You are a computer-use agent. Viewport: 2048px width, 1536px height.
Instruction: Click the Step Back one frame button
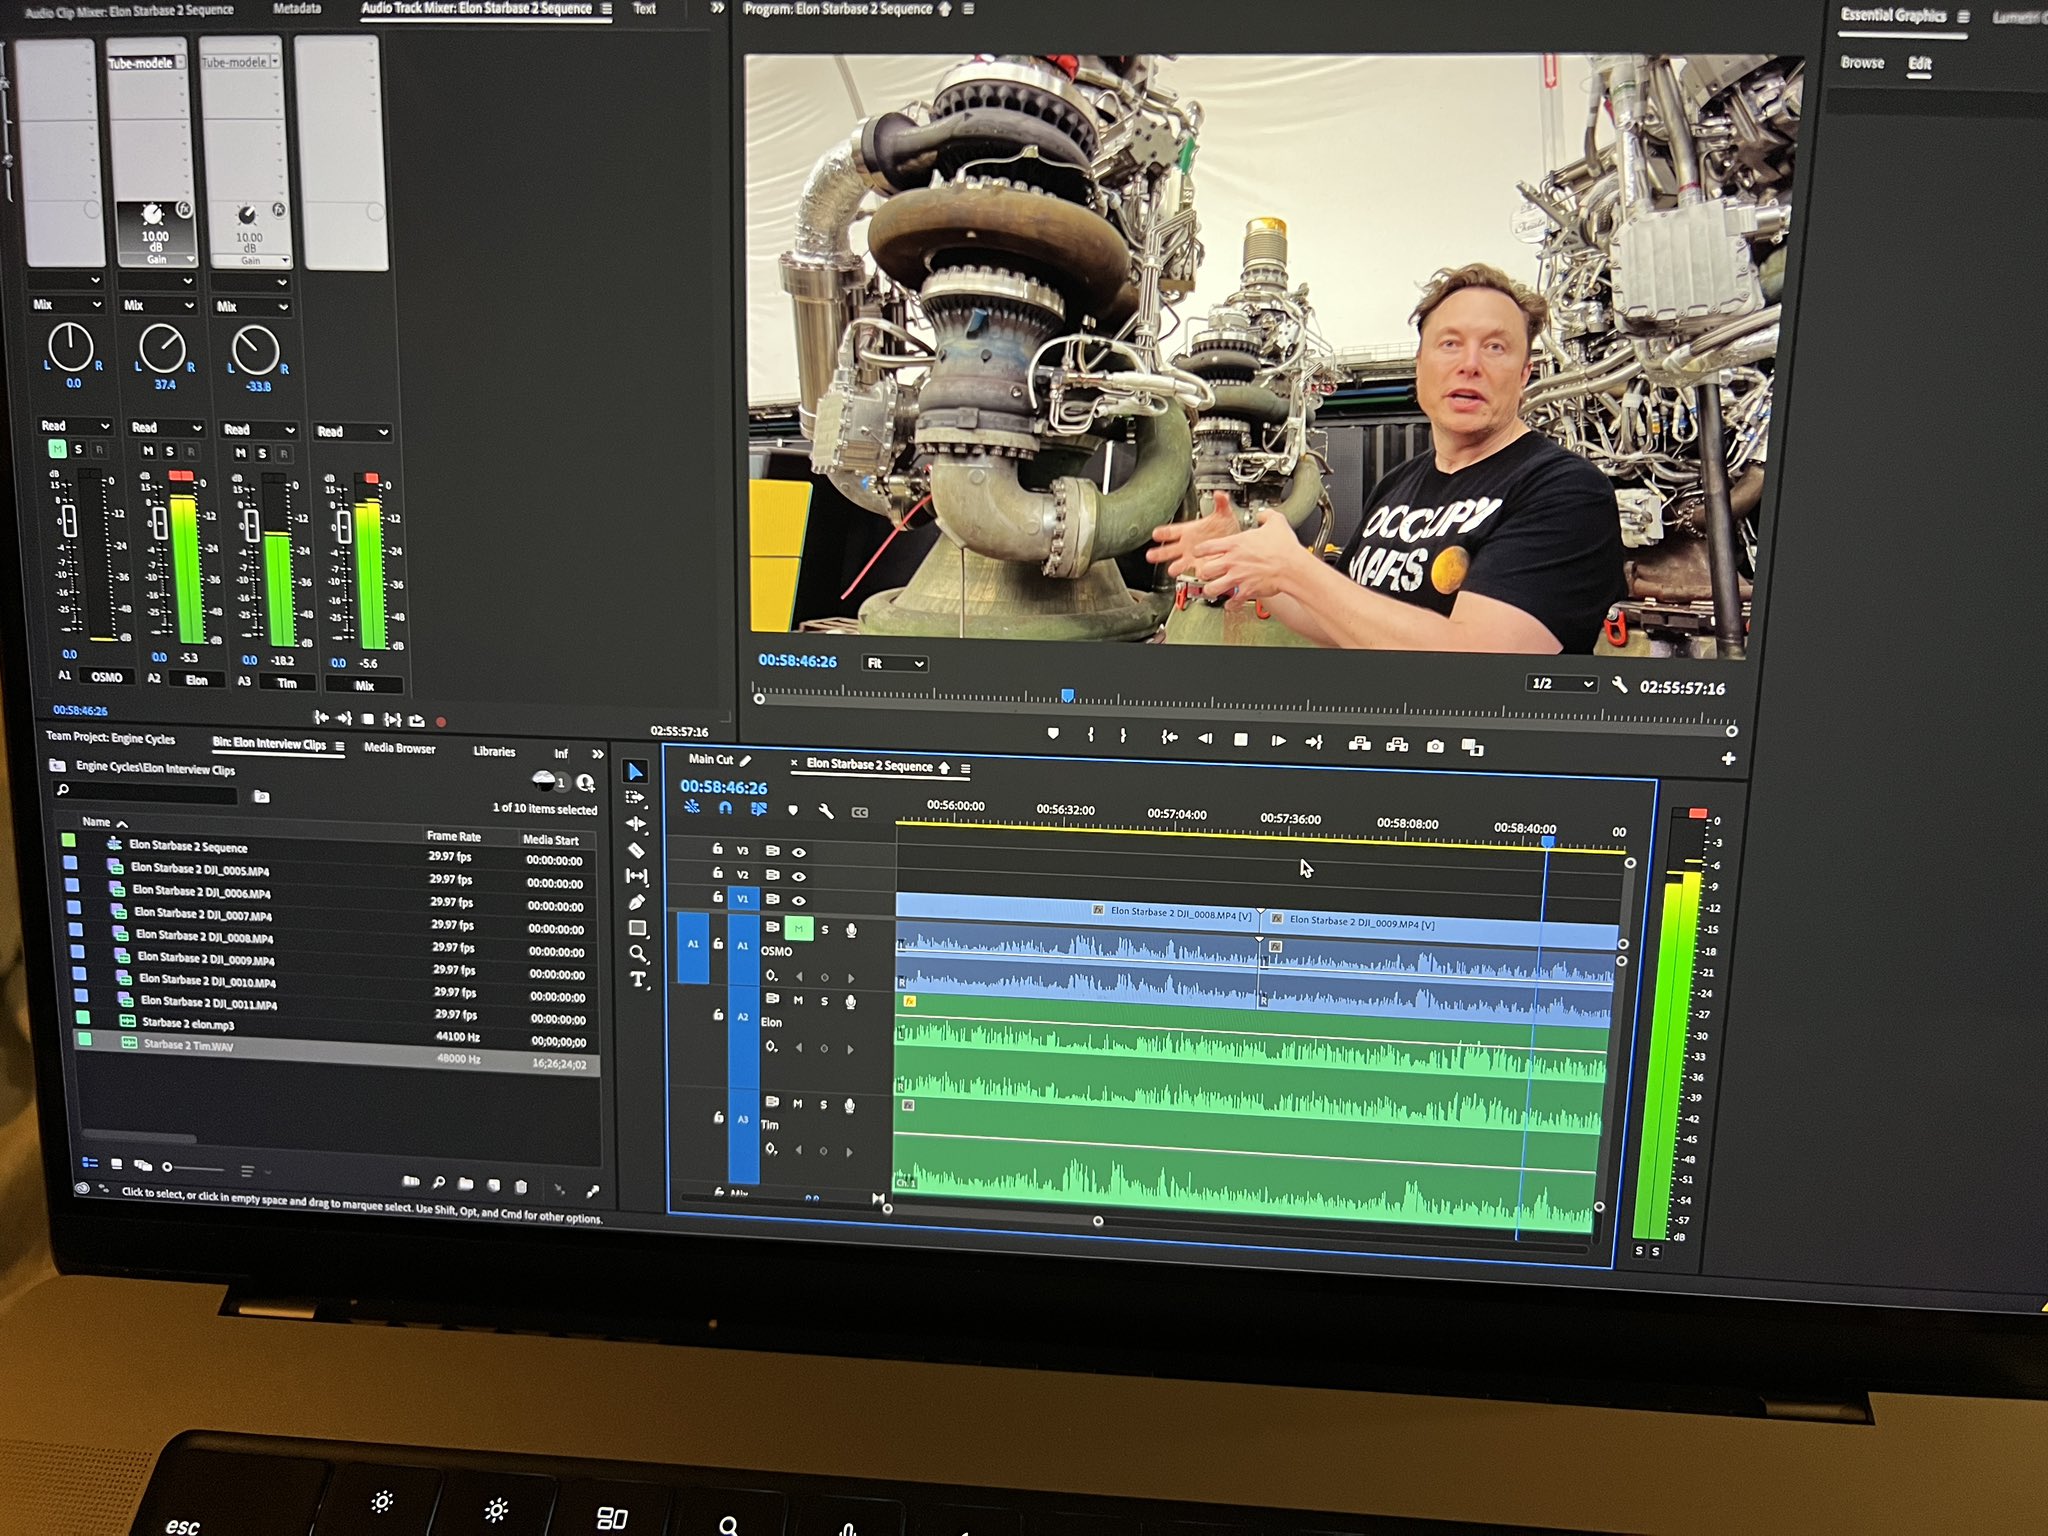click(1204, 739)
